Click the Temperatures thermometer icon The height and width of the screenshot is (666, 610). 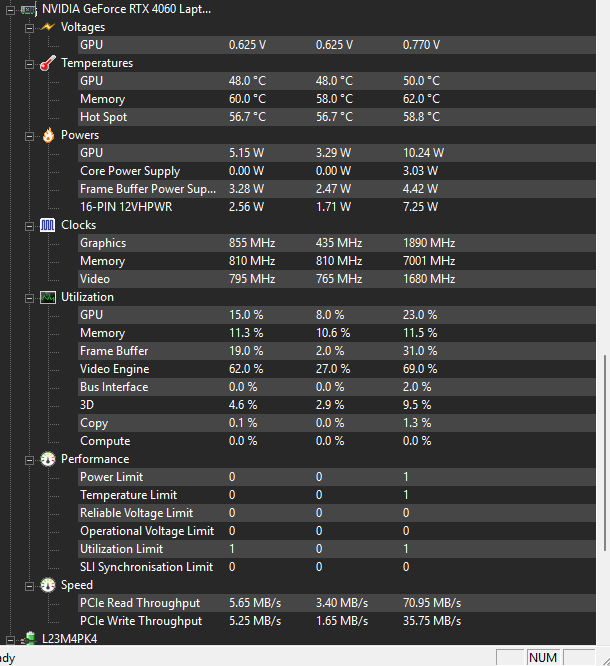(47, 63)
